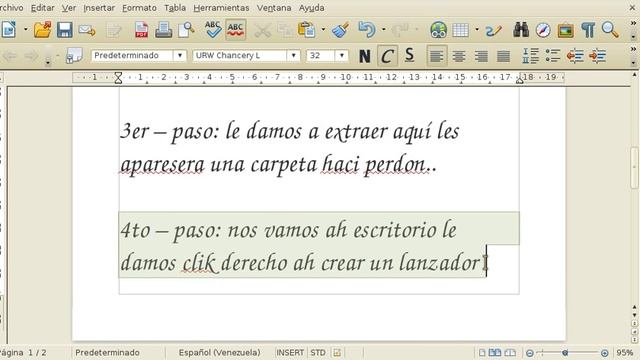Screen dimensions: 640x360
Task: Toggle bold N button
Action: (x=365, y=56)
